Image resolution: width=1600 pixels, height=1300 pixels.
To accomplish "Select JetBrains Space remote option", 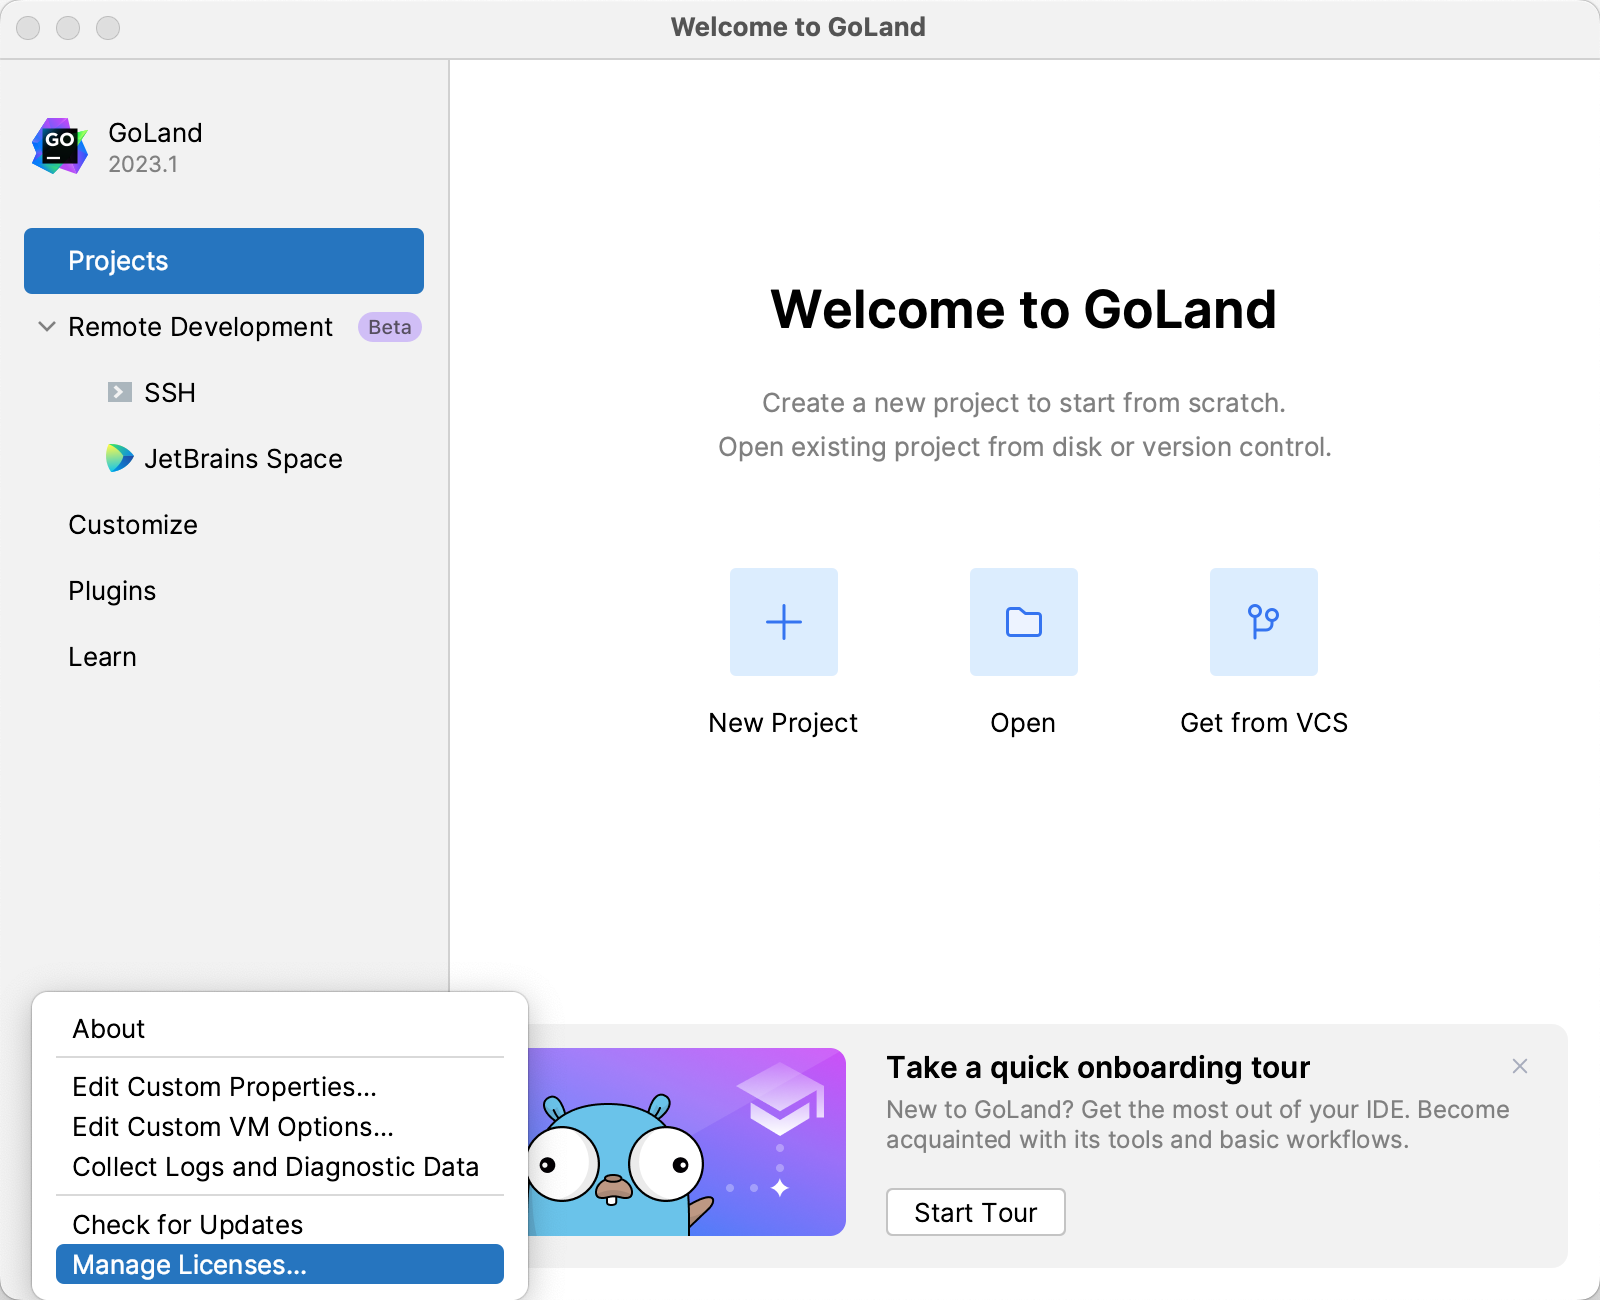I will pyautogui.click(x=243, y=459).
